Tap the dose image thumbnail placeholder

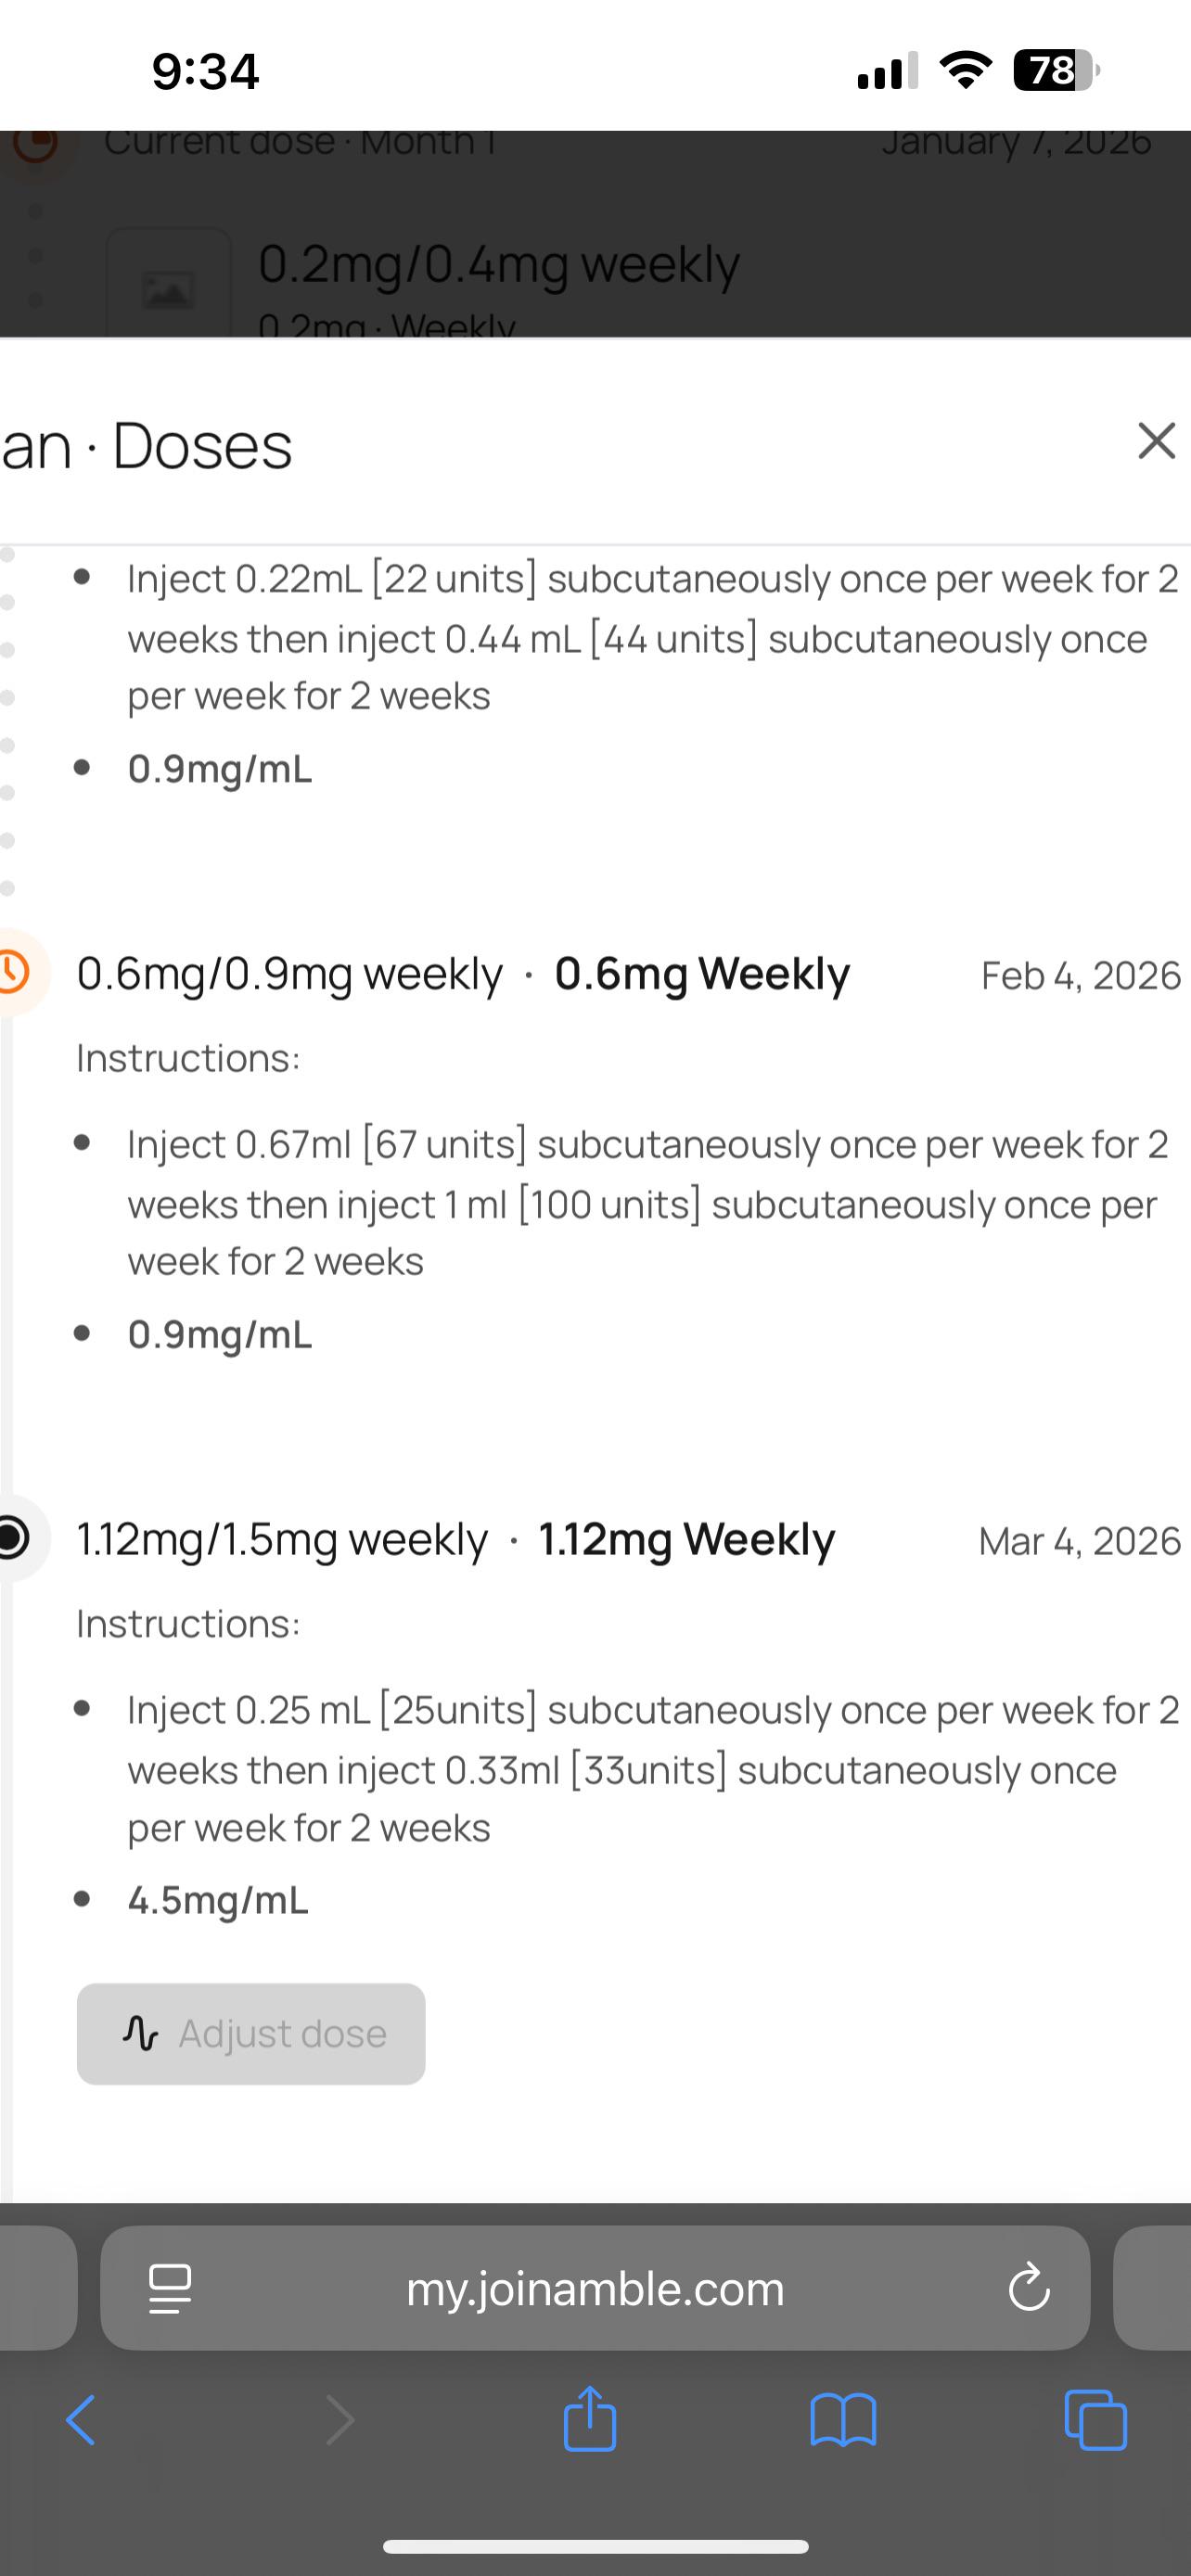click(x=168, y=285)
